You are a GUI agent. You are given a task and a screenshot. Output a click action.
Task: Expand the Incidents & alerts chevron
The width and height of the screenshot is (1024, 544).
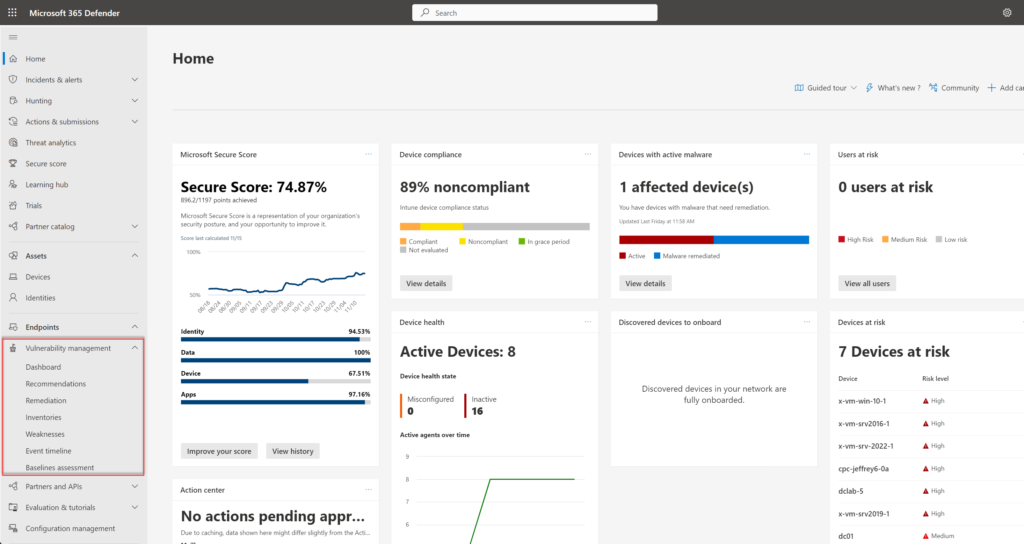[135, 80]
